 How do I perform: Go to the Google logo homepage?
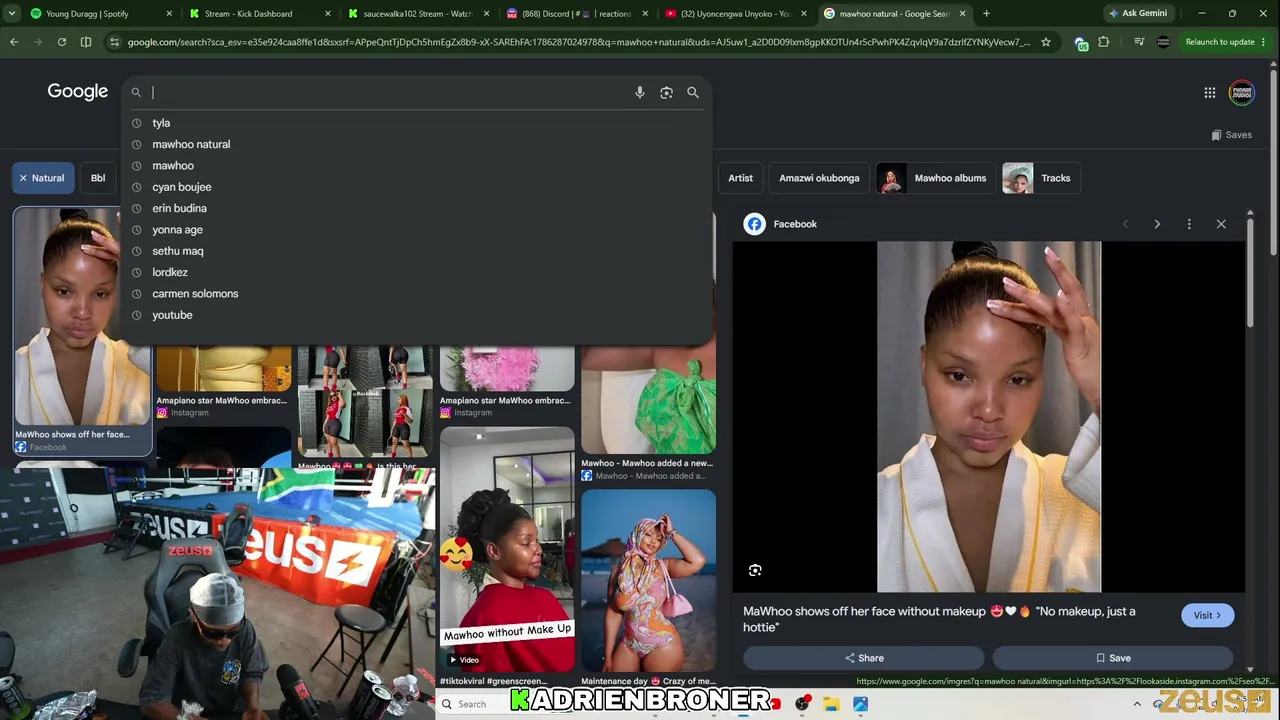click(x=77, y=92)
